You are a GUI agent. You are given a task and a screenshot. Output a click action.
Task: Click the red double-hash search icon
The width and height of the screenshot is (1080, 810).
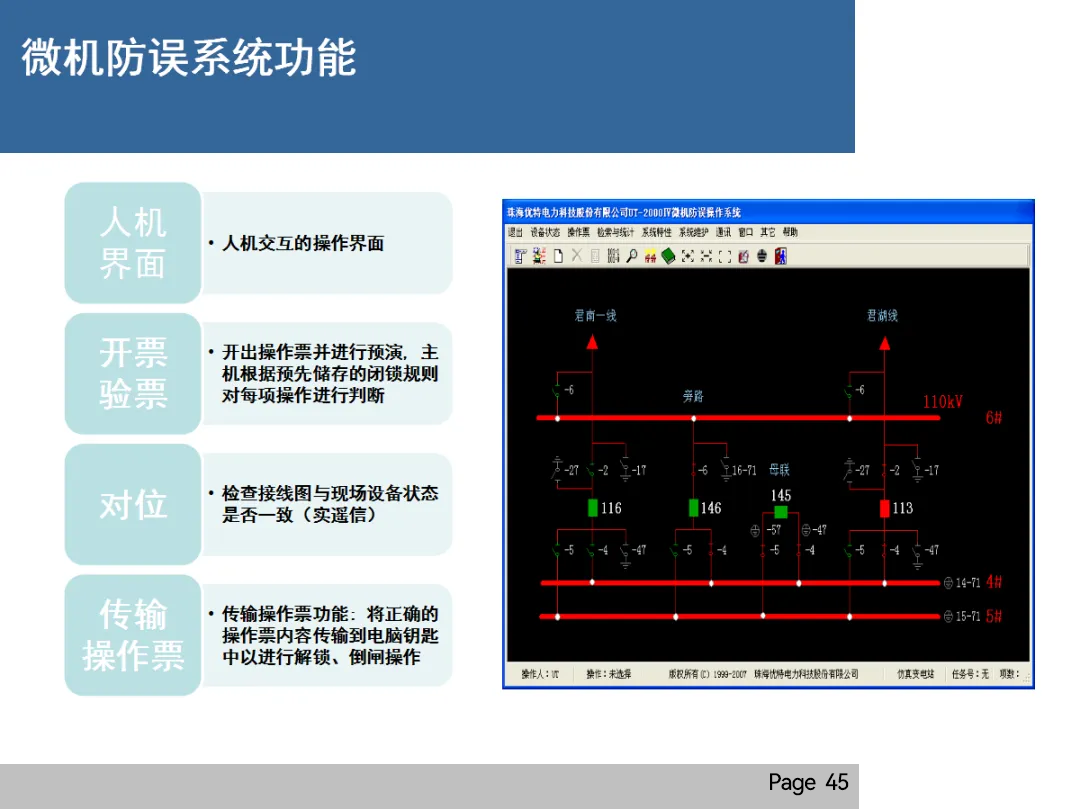coord(648,256)
